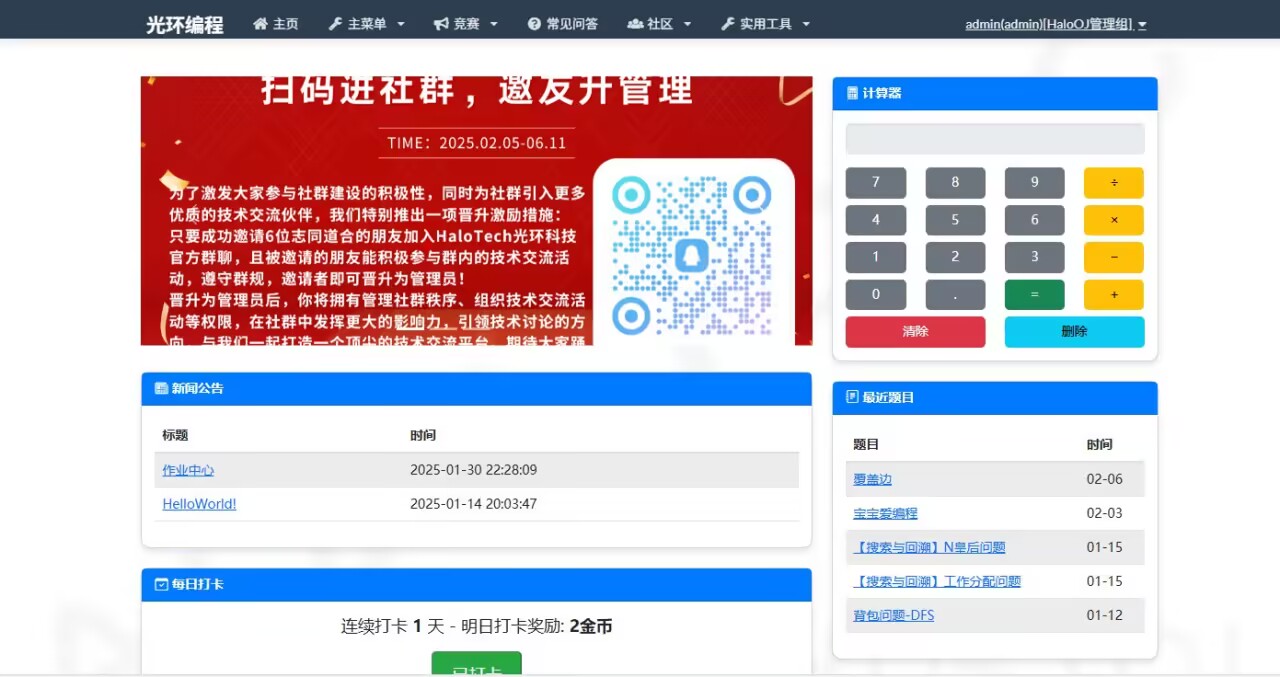Go to 主页 home menu item
1280x677 pixels.
(276, 24)
